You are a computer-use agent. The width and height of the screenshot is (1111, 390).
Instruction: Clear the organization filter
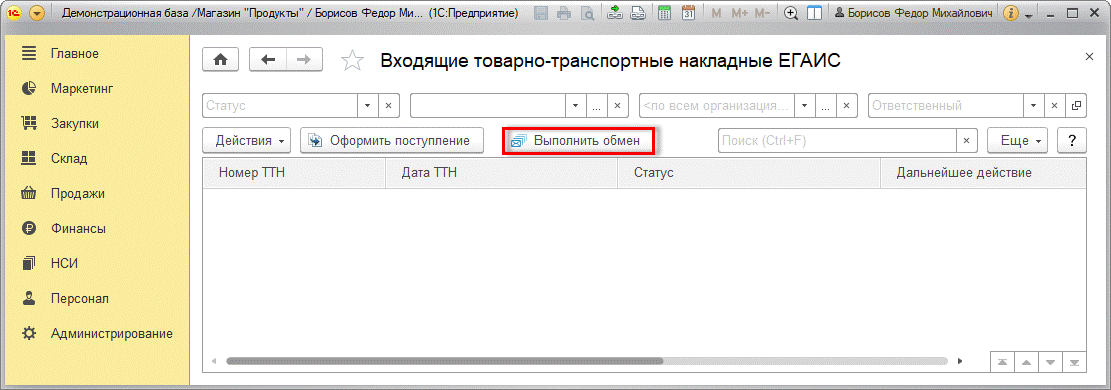coord(847,106)
